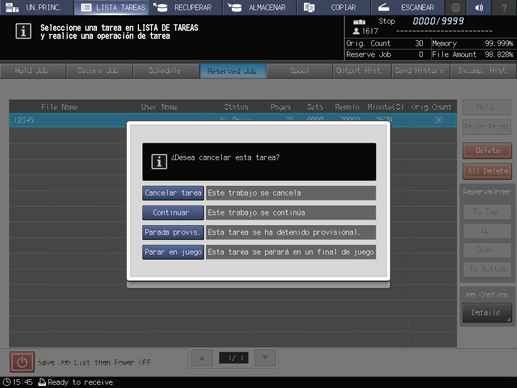
Task: Click the 'Ready to receive' status text
Action: coord(80,382)
